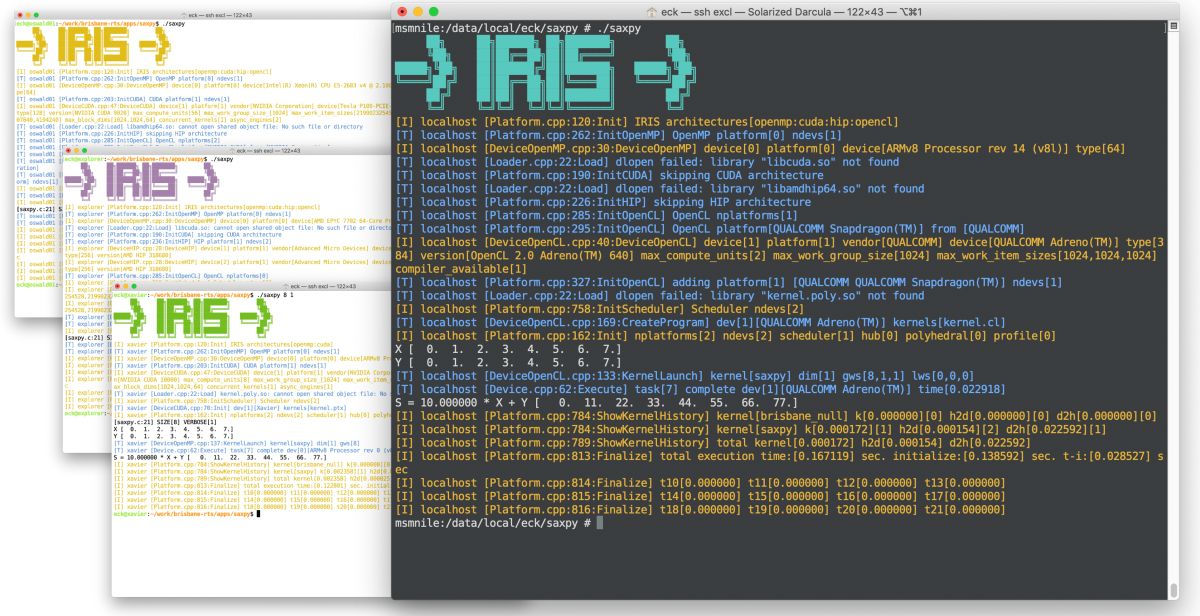Image resolution: width=1200 pixels, height=616 pixels.
Task: Click the 'skipping CUDA architecture' line in the explorer window
Action: [160, 235]
